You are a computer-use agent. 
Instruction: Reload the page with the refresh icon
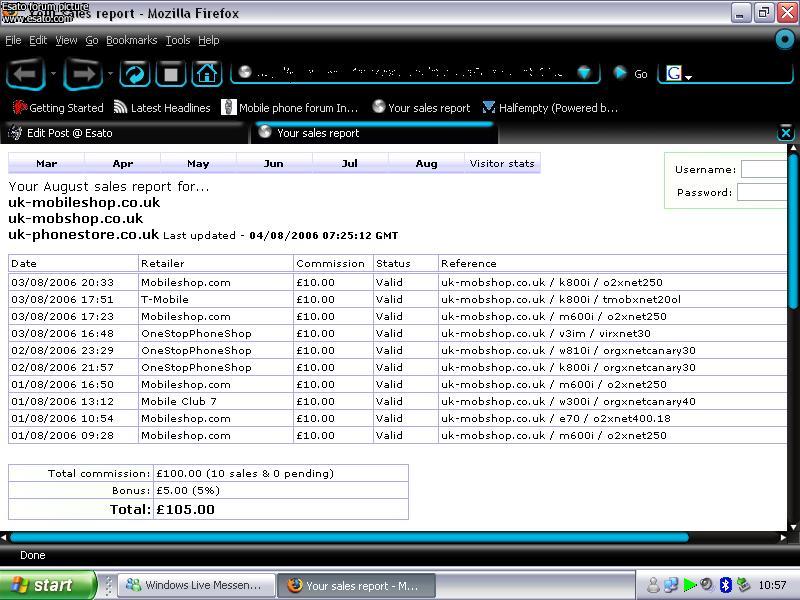[135, 74]
